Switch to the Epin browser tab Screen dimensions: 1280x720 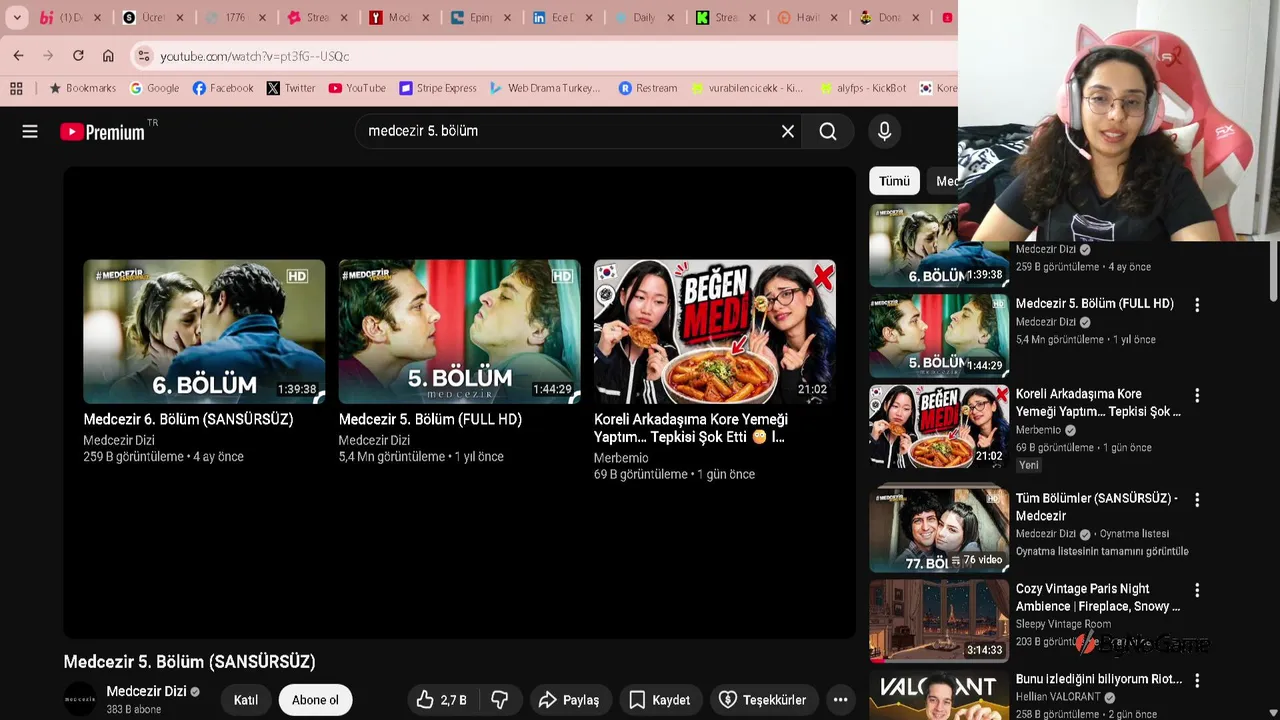point(481,17)
